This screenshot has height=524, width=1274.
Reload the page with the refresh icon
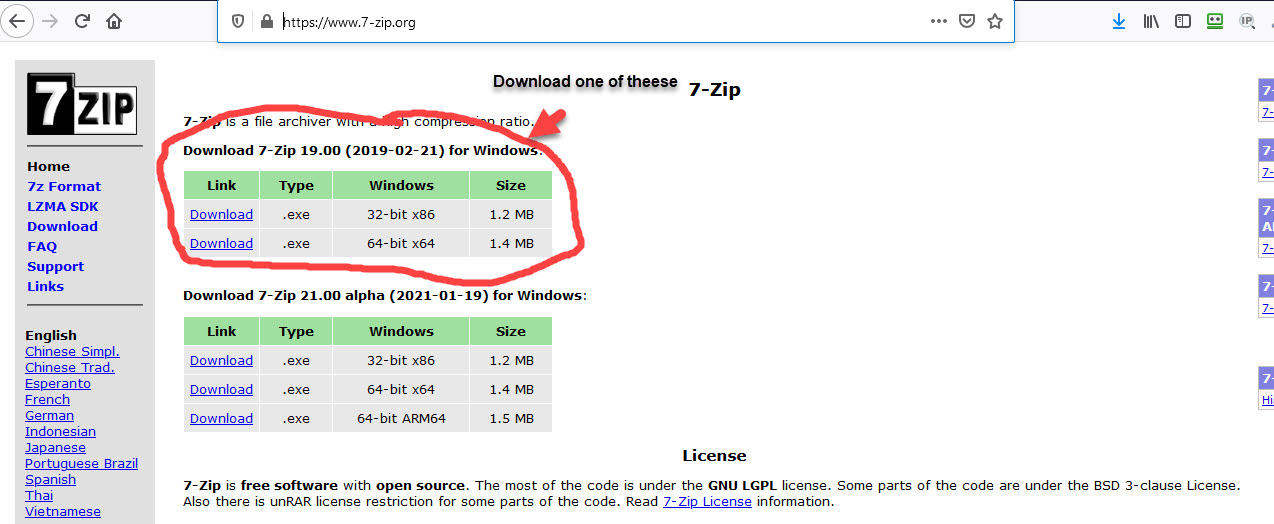82,21
